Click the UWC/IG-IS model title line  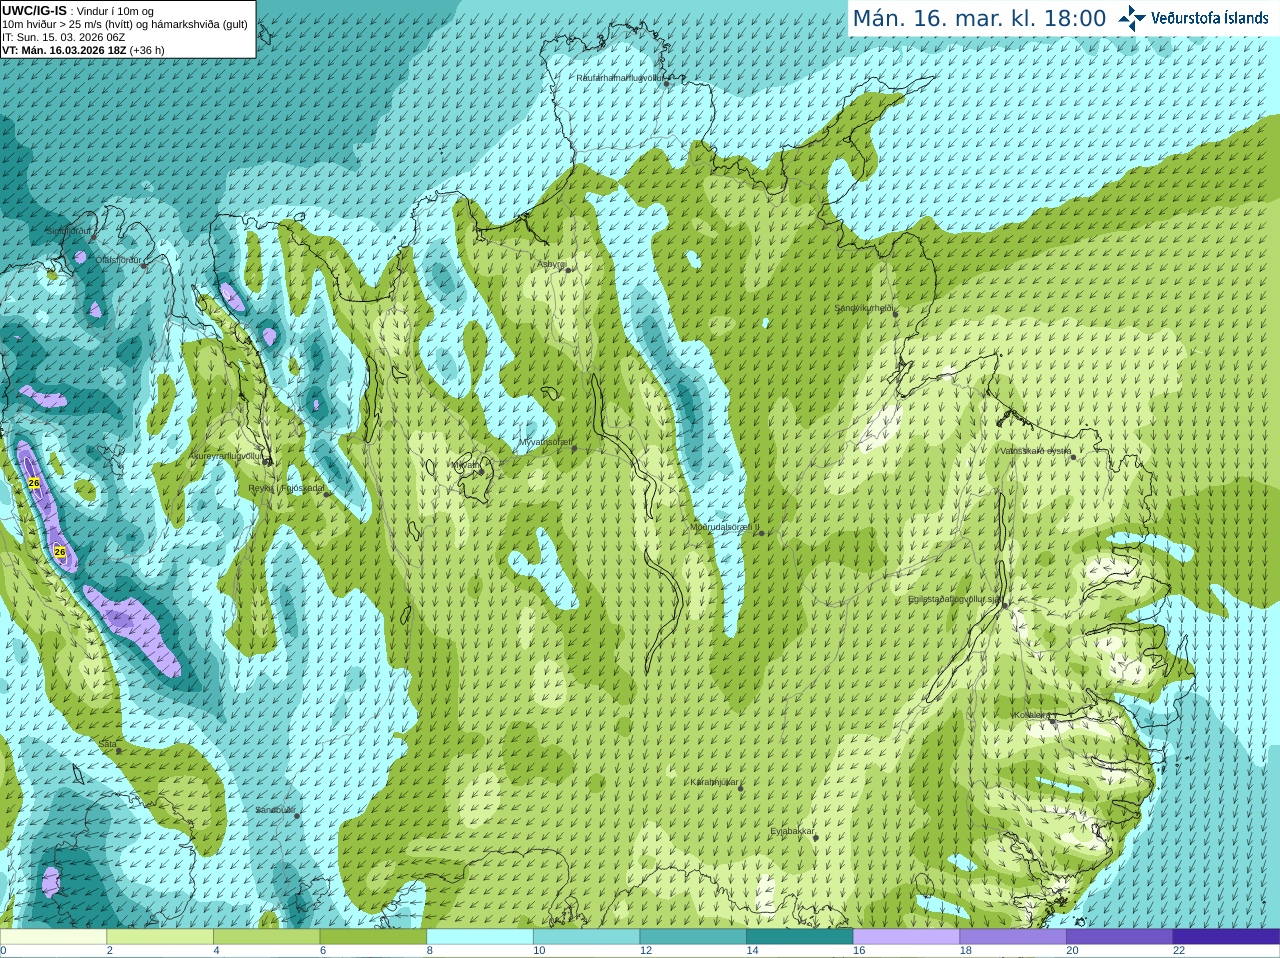coord(78,11)
